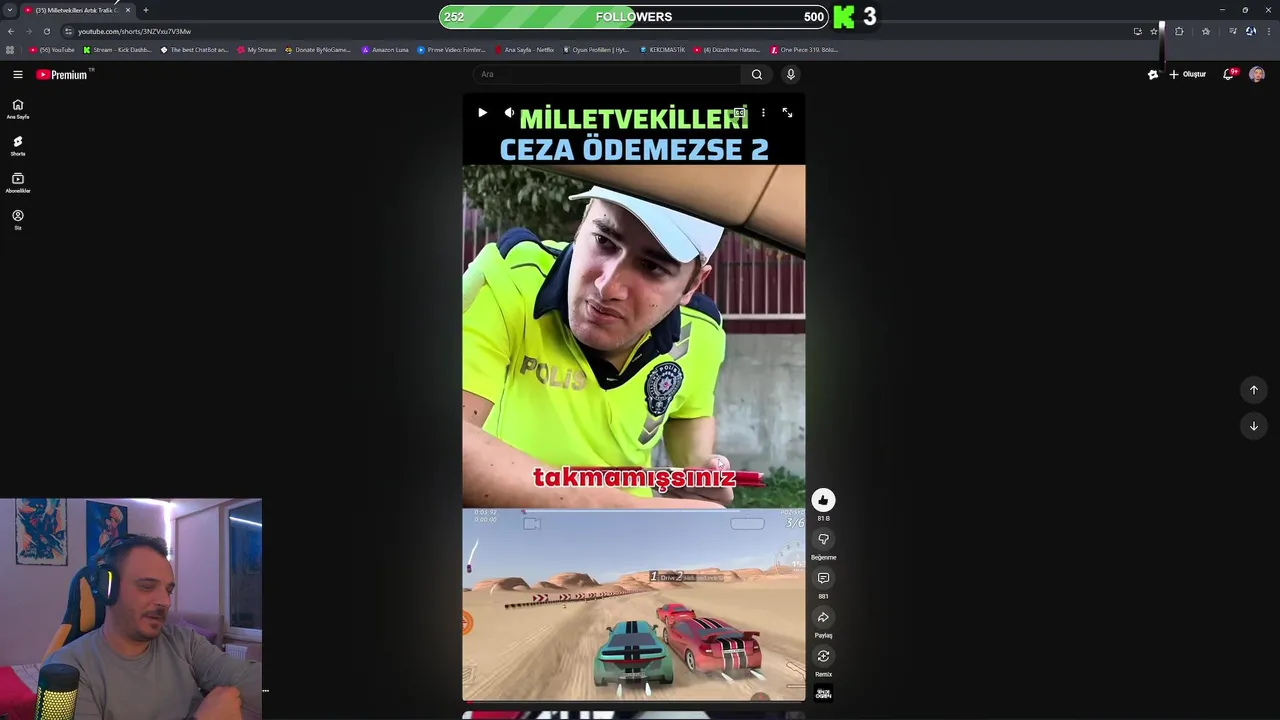Open the browser extensions puzzle icon

click(1179, 31)
